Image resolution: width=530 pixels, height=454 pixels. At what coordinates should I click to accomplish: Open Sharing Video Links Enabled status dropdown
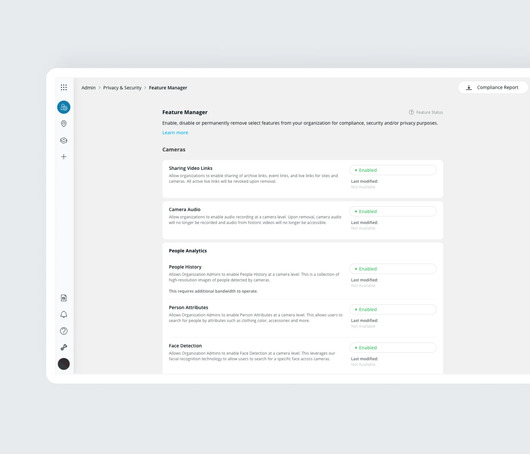393,170
